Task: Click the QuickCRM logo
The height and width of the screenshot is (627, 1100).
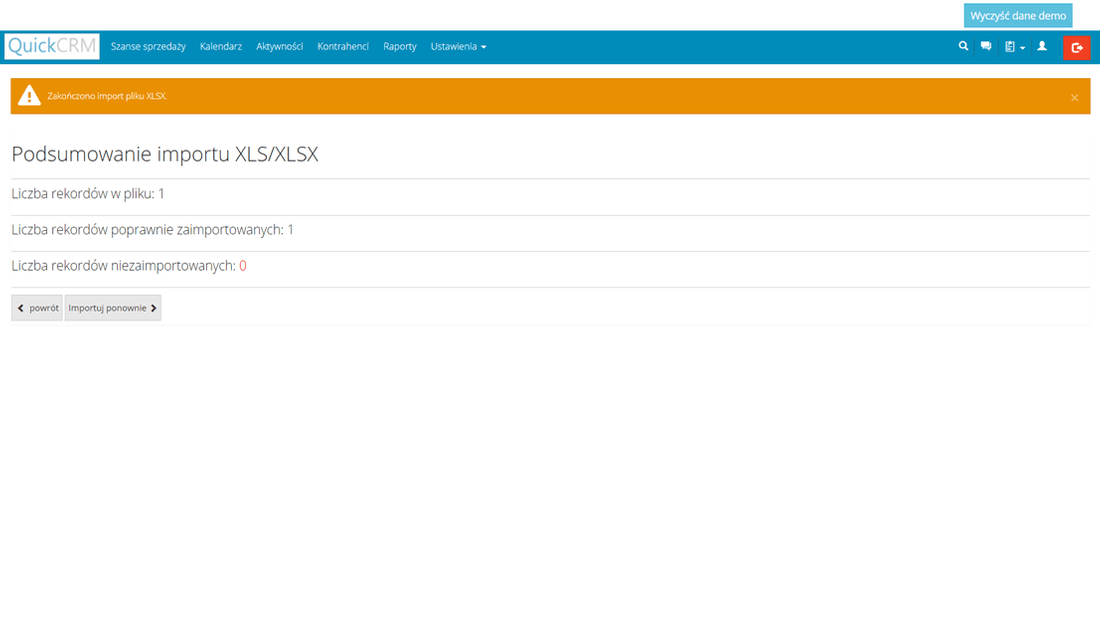Action: 51,46
